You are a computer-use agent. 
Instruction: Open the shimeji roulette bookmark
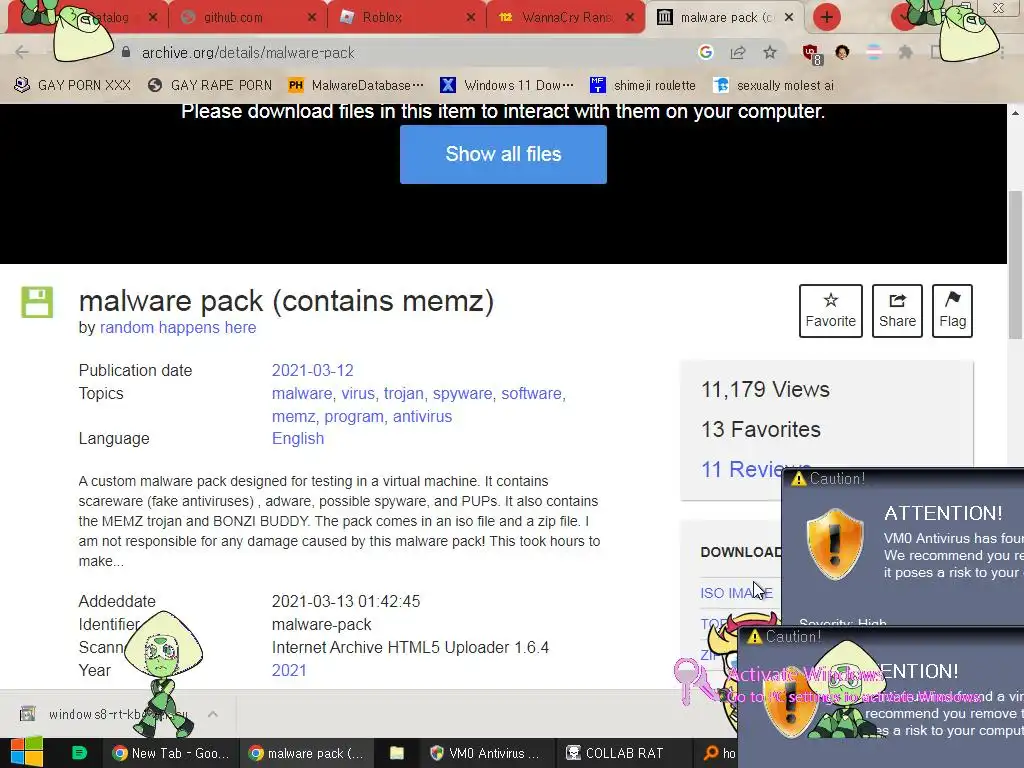643,85
